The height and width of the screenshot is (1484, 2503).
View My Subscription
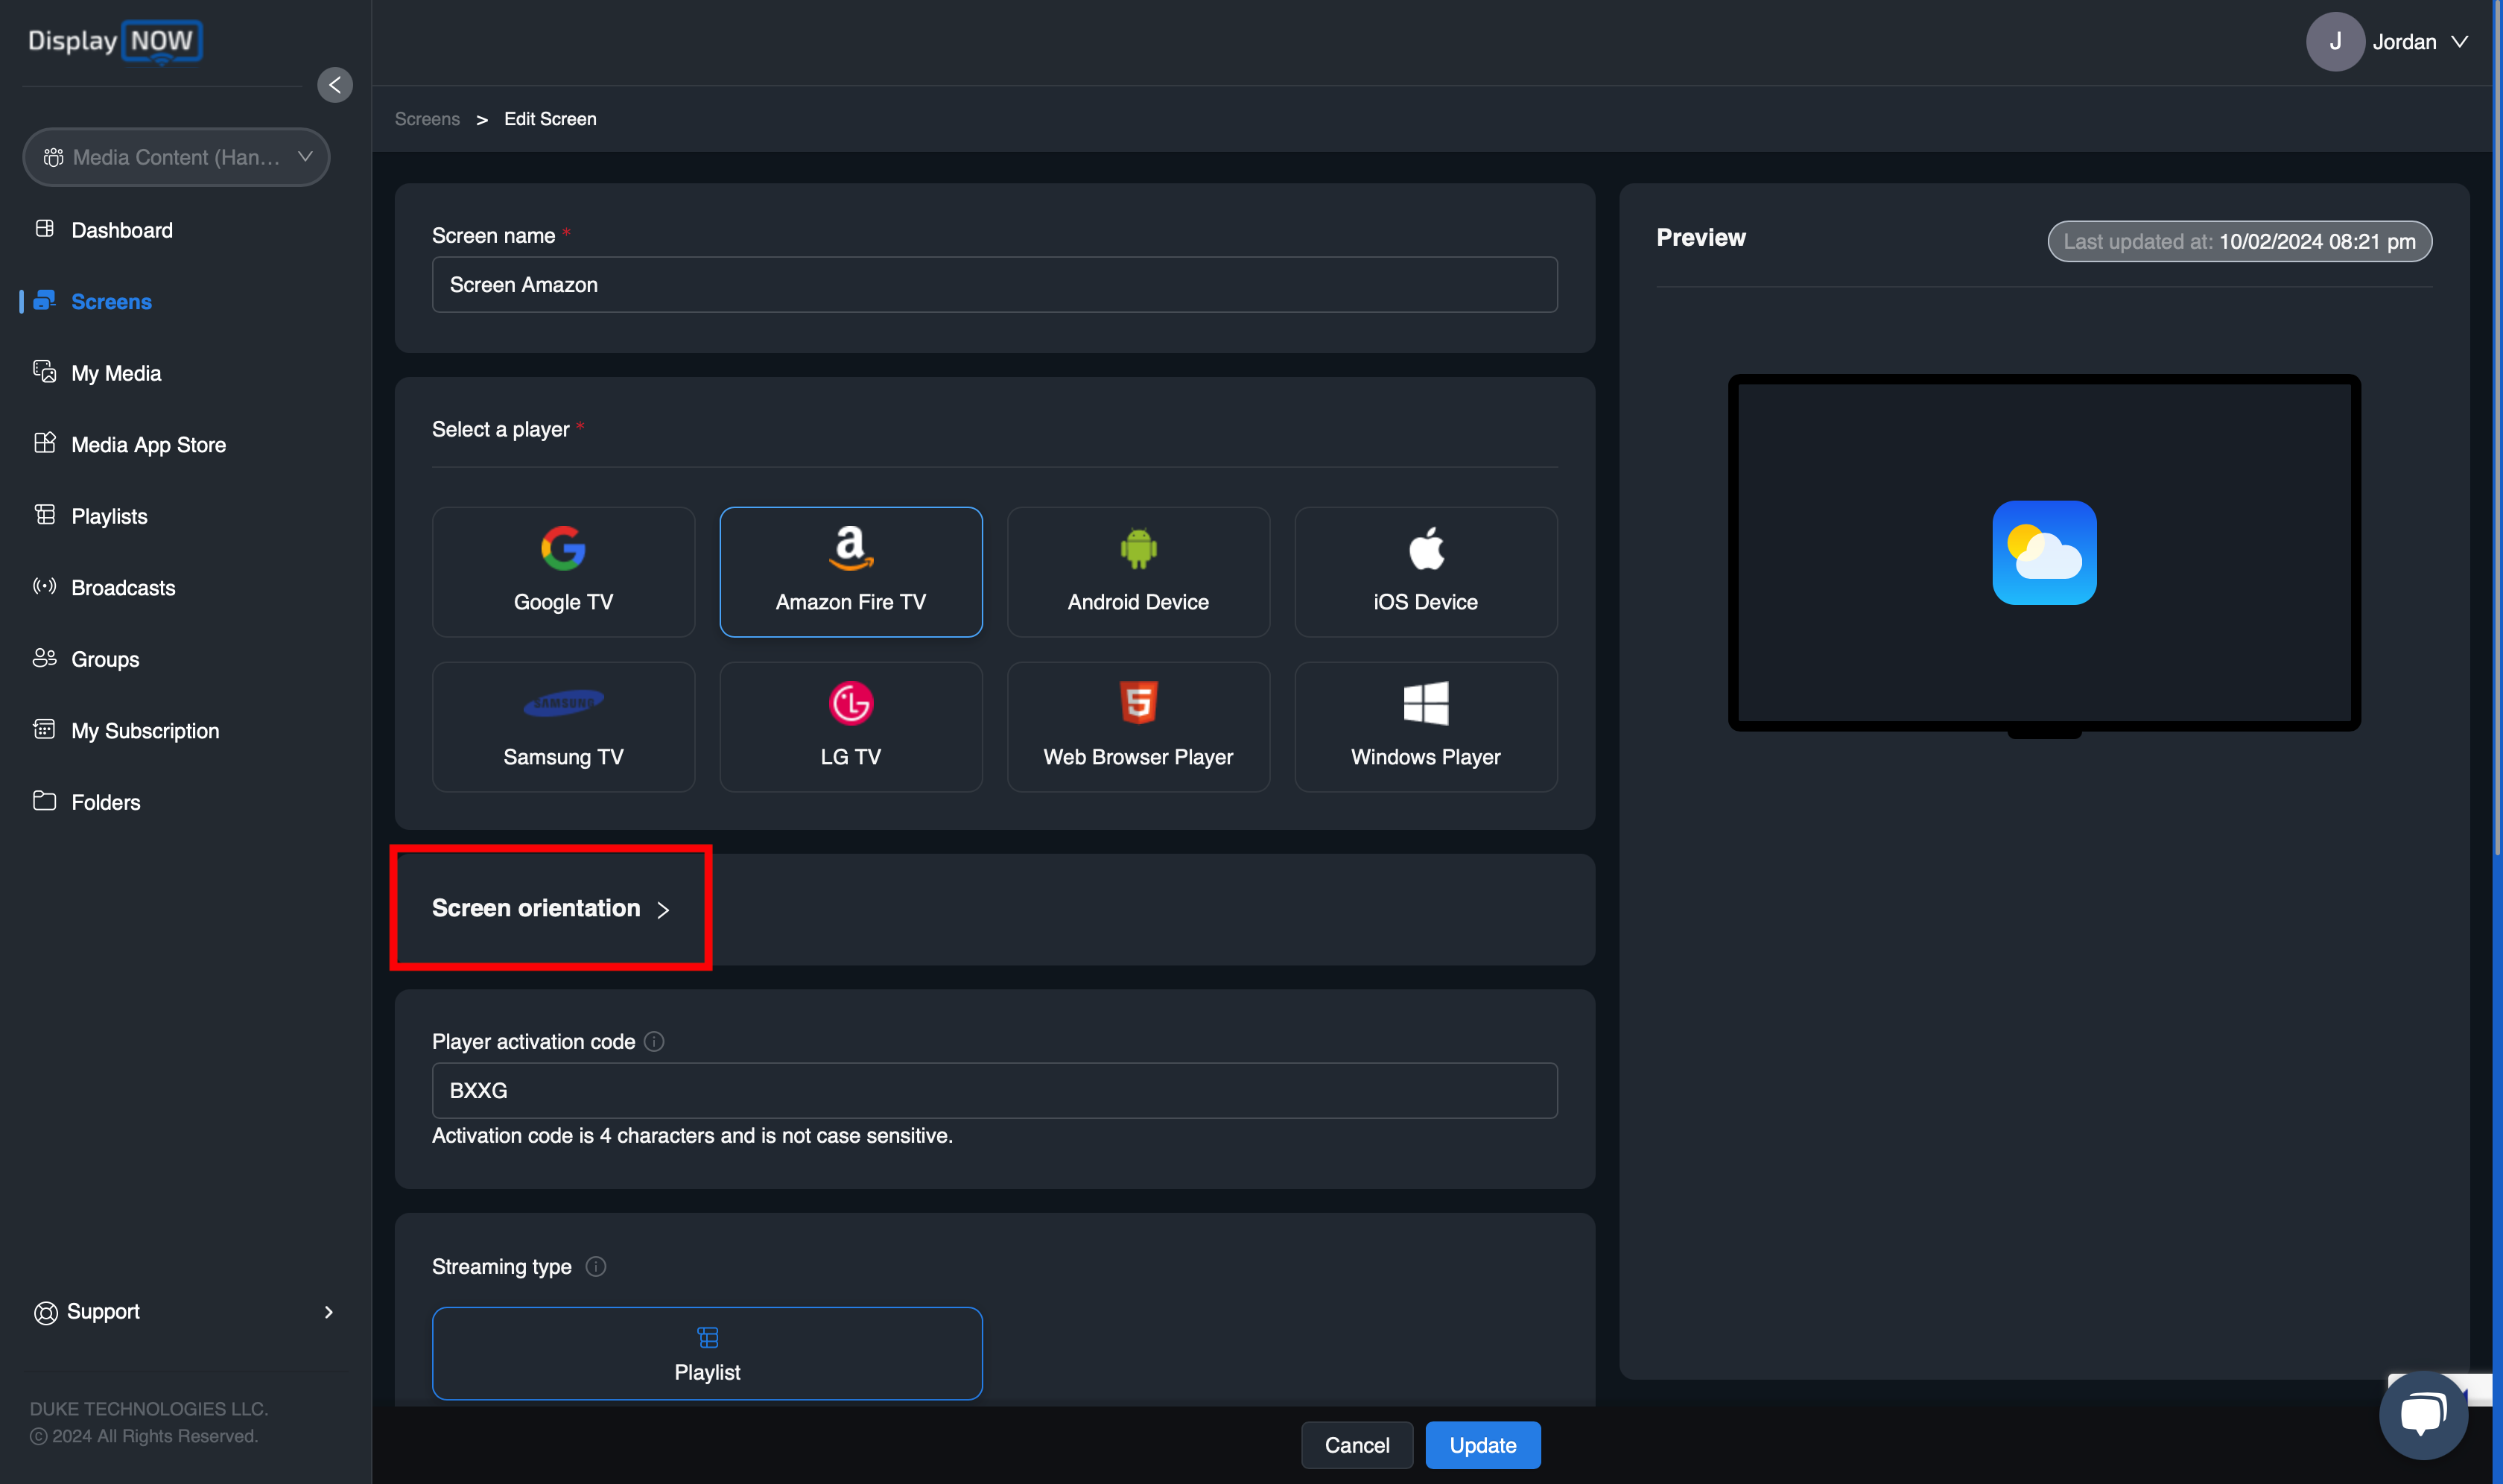click(145, 730)
